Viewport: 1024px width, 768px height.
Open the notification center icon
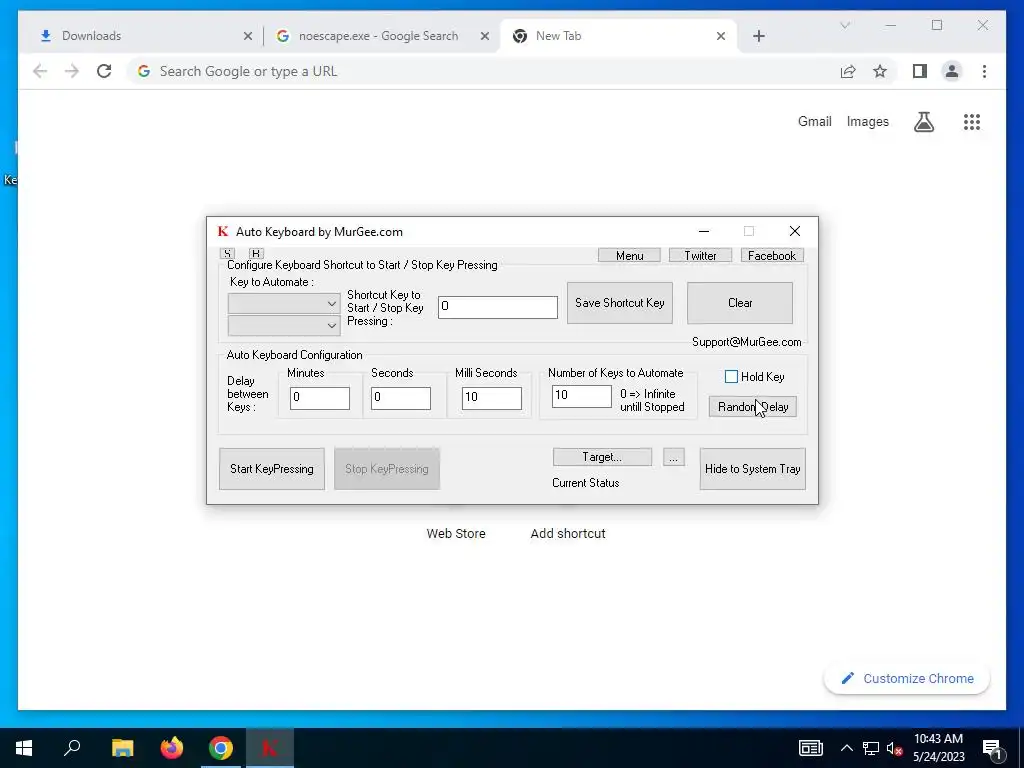click(x=993, y=748)
